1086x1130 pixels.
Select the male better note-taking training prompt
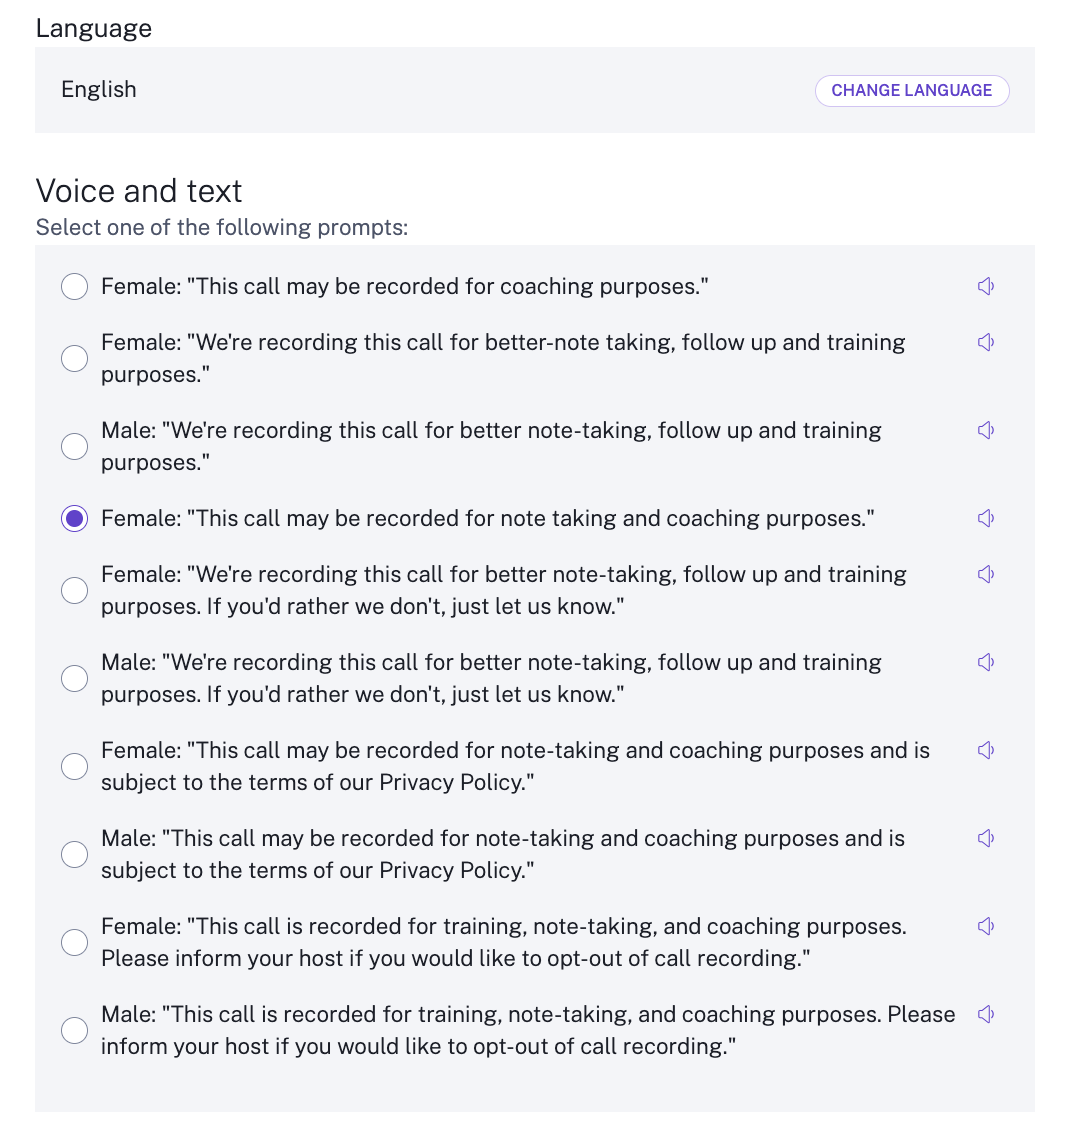74,446
